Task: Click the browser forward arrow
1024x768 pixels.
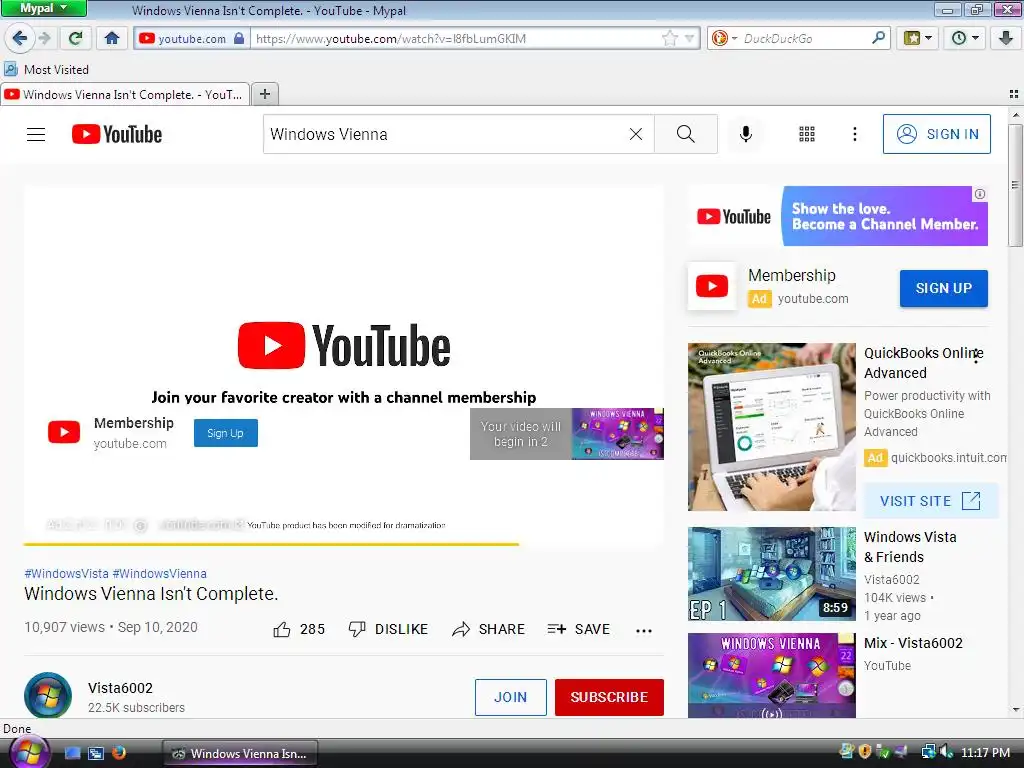Action: click(44, 38)
